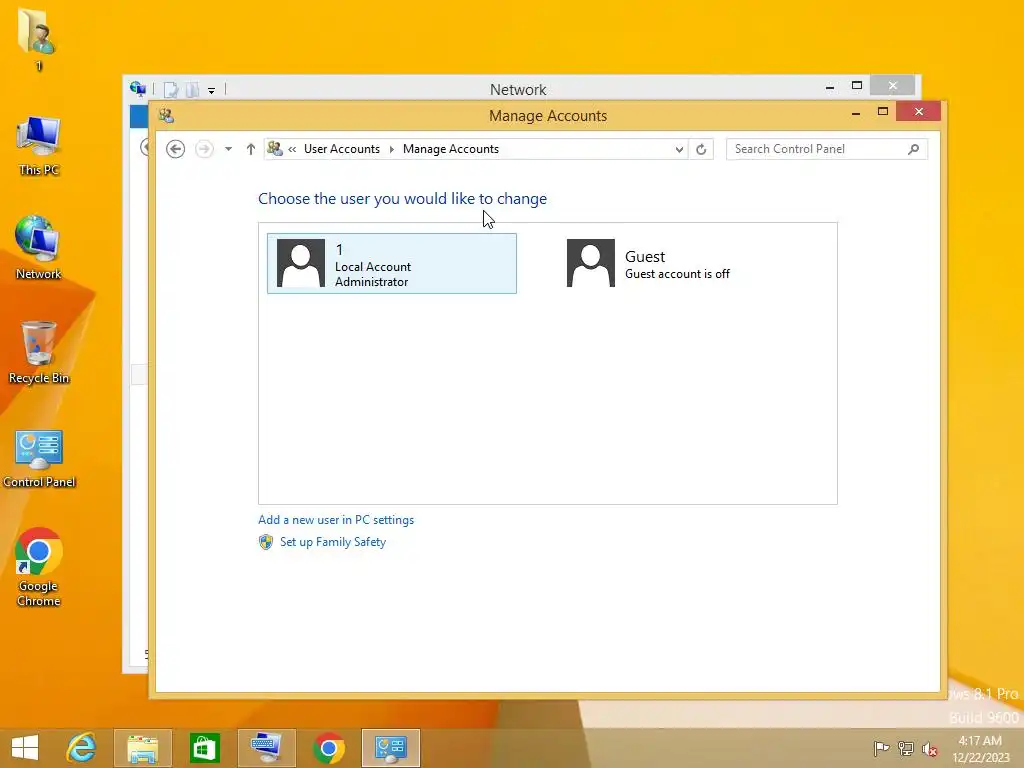Screen dimensions: 1024x768
Task: Launch Google Chrome from the desktop
Action: 39,567
